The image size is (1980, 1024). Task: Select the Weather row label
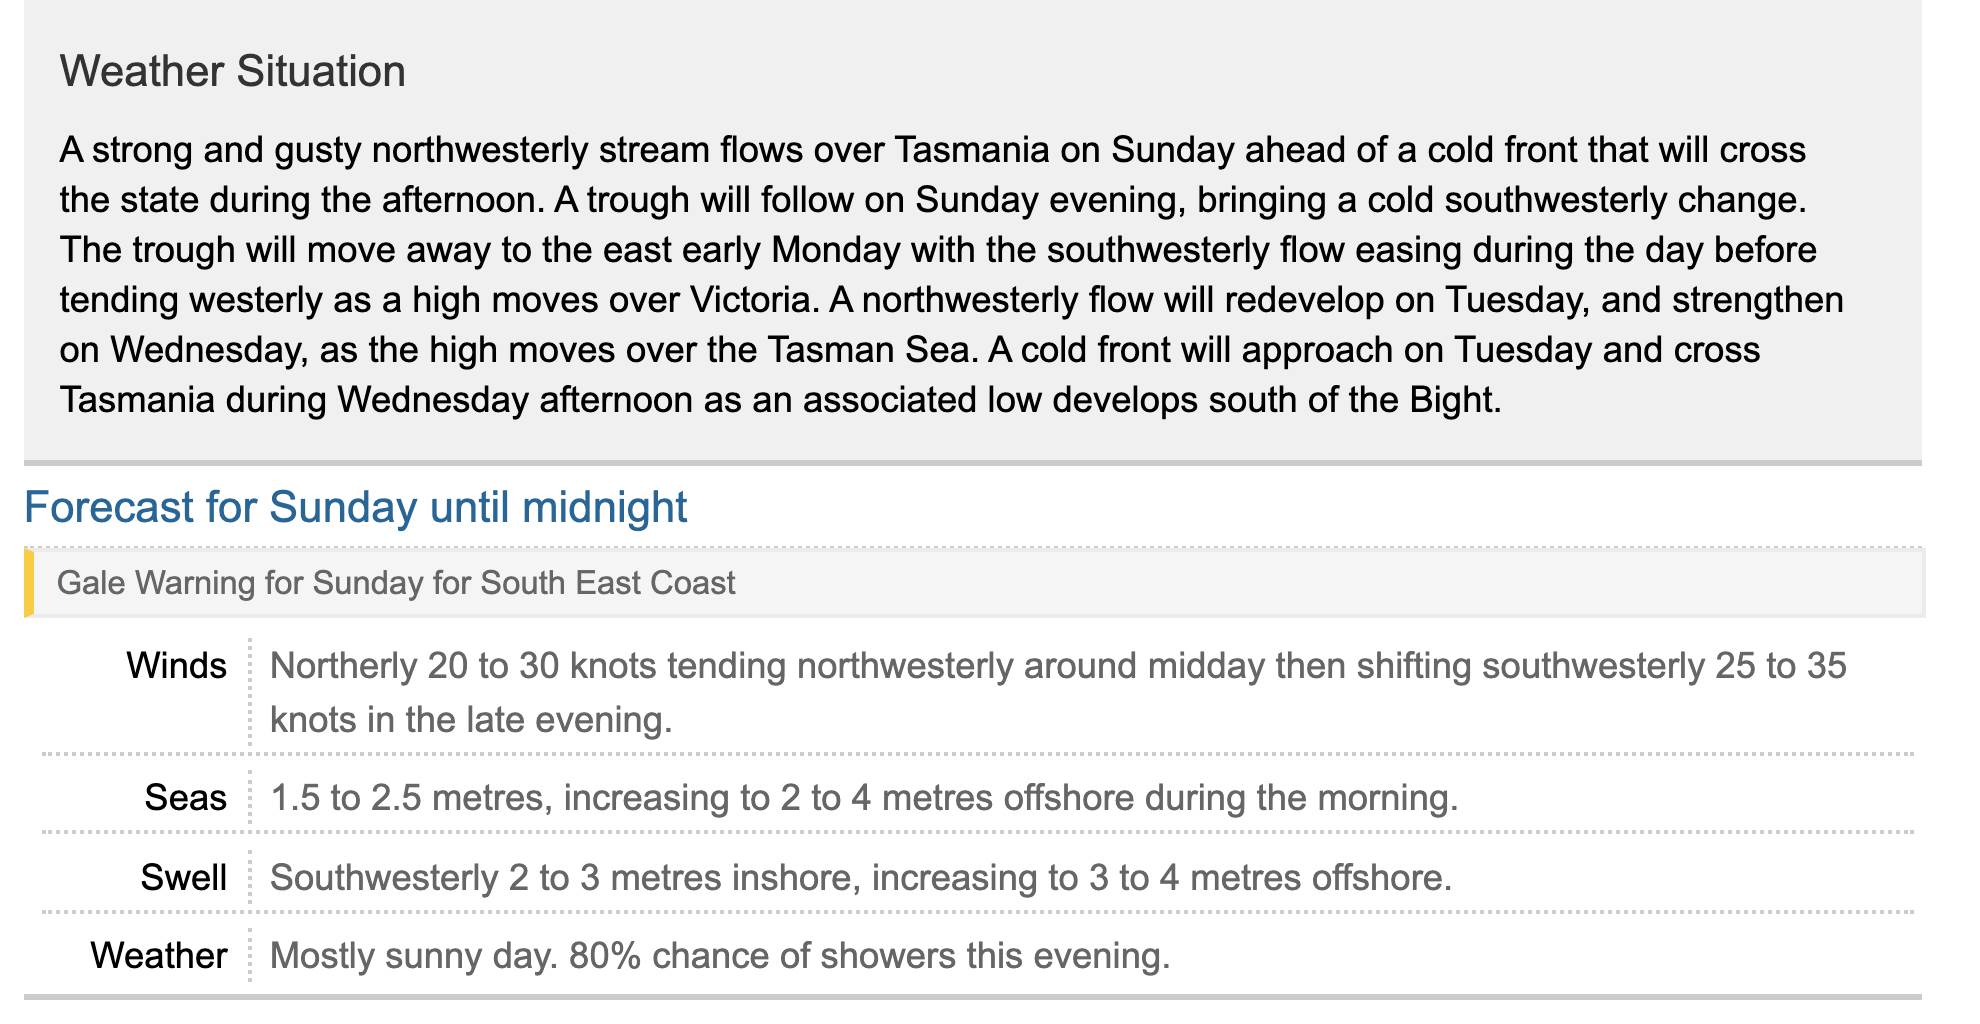point(159,956)
